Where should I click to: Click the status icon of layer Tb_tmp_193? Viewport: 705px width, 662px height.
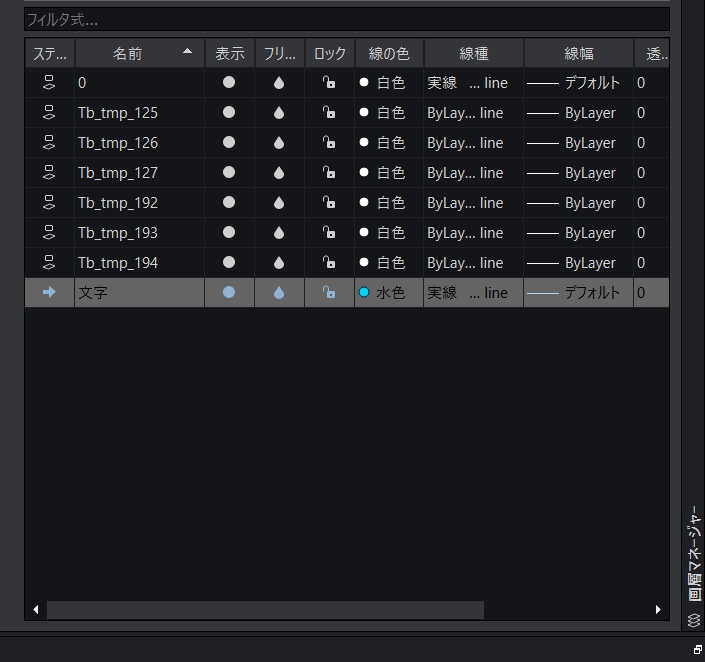[x=49, y=233]
